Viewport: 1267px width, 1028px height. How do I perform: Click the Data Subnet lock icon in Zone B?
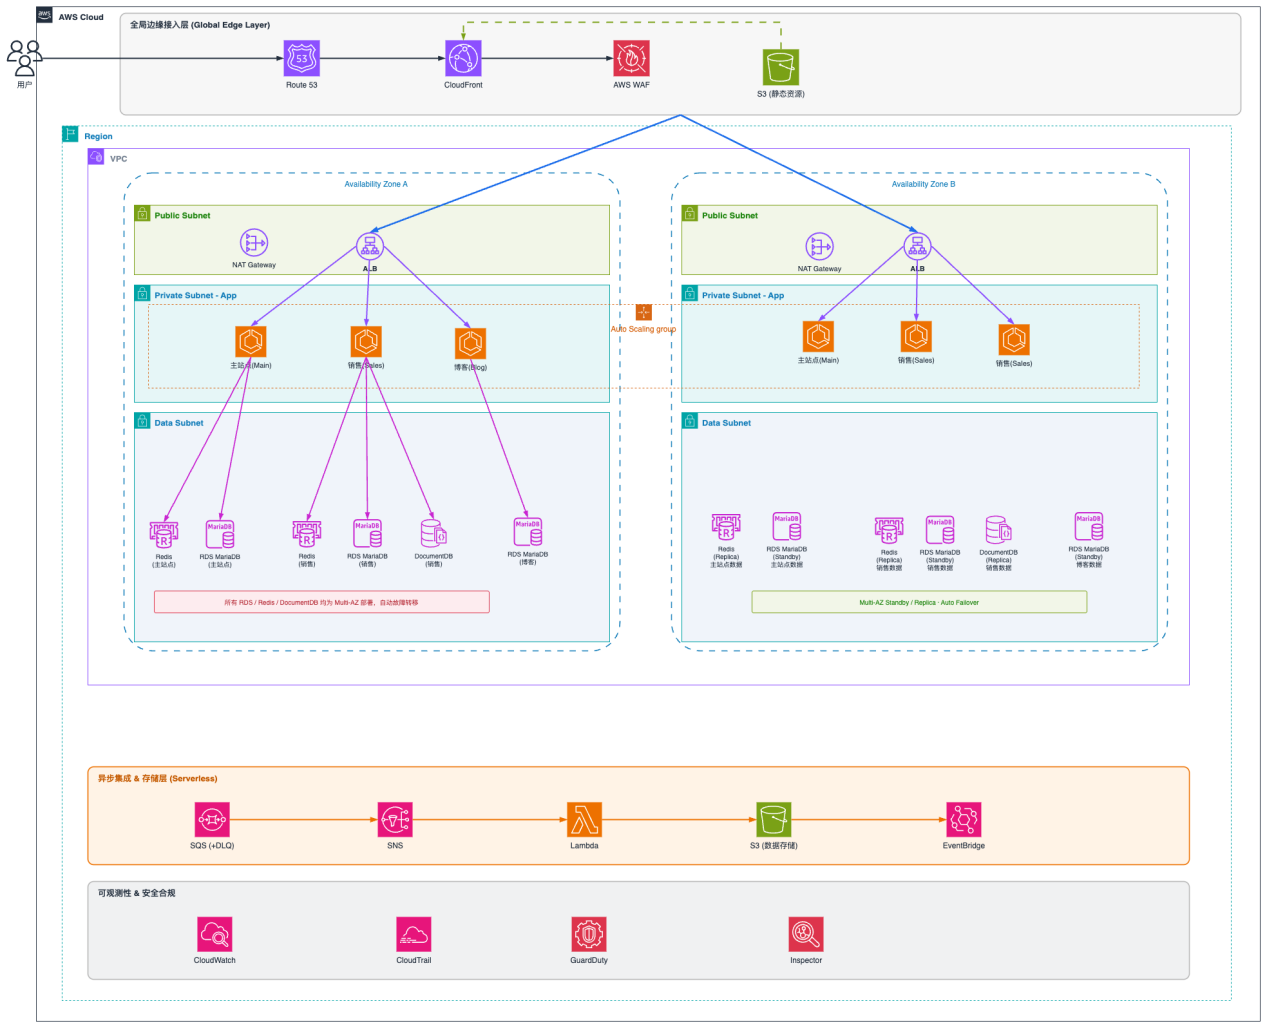click(x=689, y=421)
